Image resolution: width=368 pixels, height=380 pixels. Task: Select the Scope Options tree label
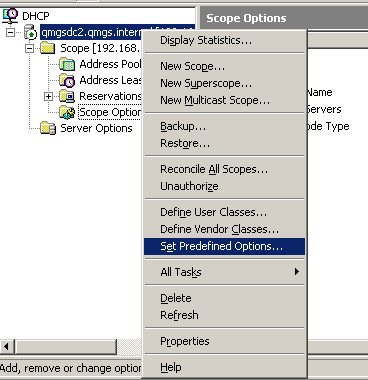pos(110,112)
